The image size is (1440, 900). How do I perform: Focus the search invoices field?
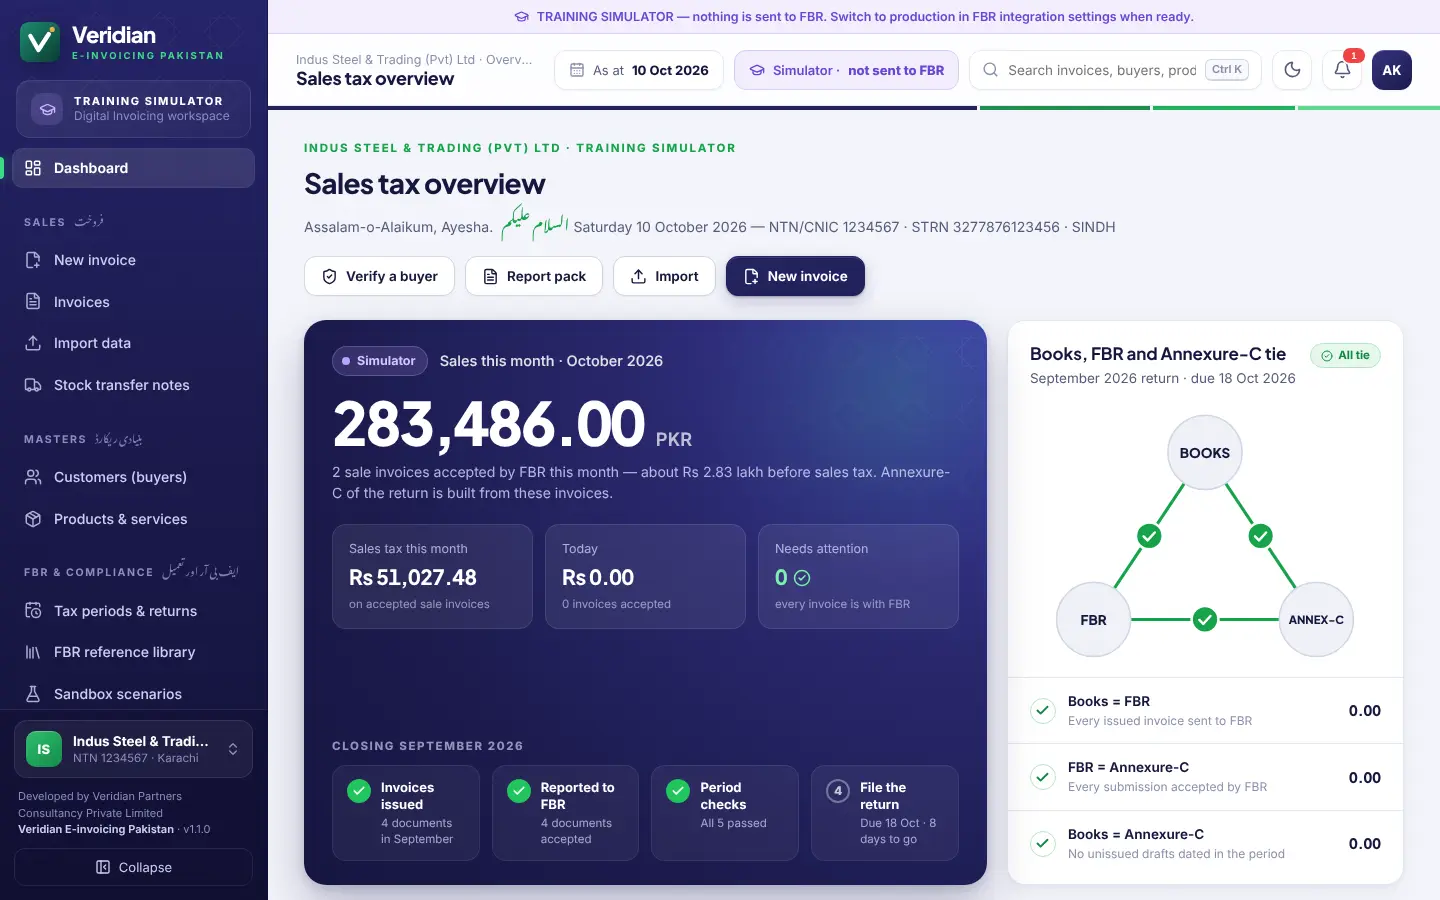click(x=1115, y=70)
